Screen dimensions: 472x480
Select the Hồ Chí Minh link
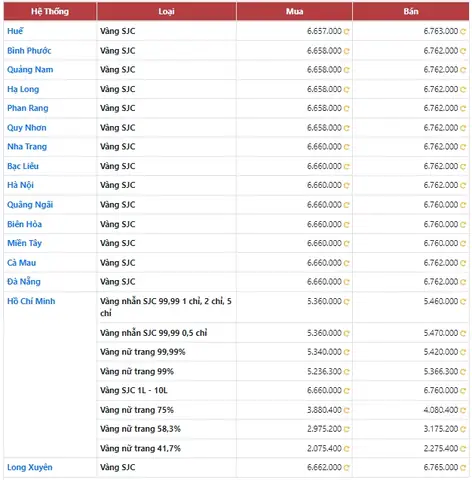pos(31,301)
